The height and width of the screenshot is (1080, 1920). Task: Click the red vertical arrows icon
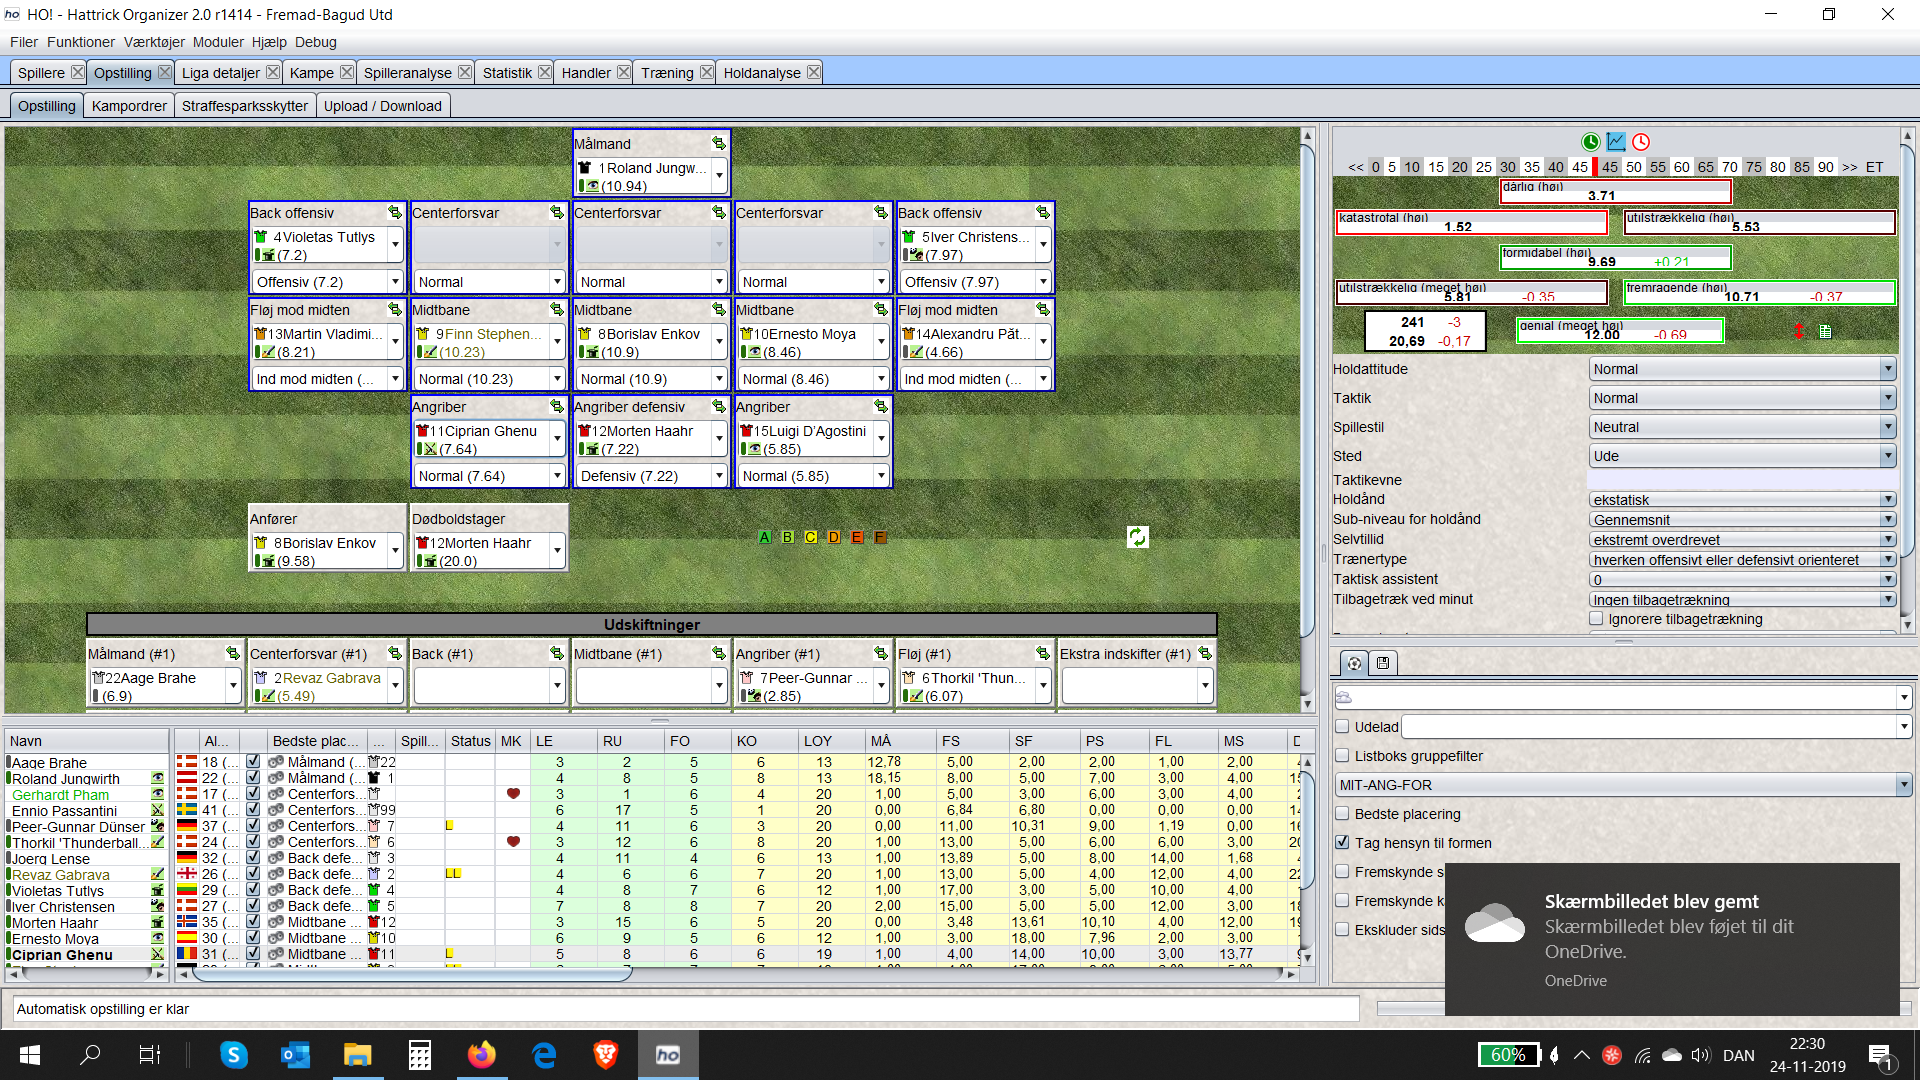pos(1798,332)
